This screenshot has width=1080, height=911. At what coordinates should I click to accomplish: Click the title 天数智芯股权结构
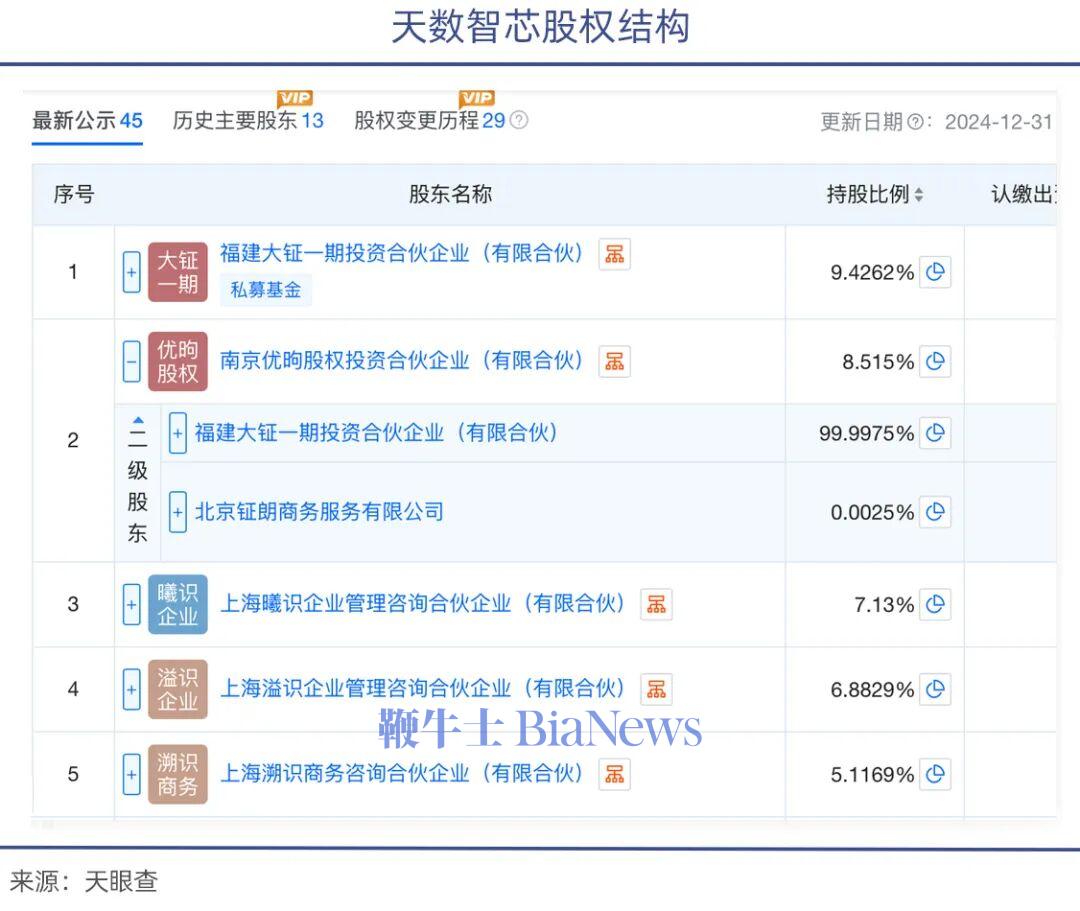[x=540, y=28]
